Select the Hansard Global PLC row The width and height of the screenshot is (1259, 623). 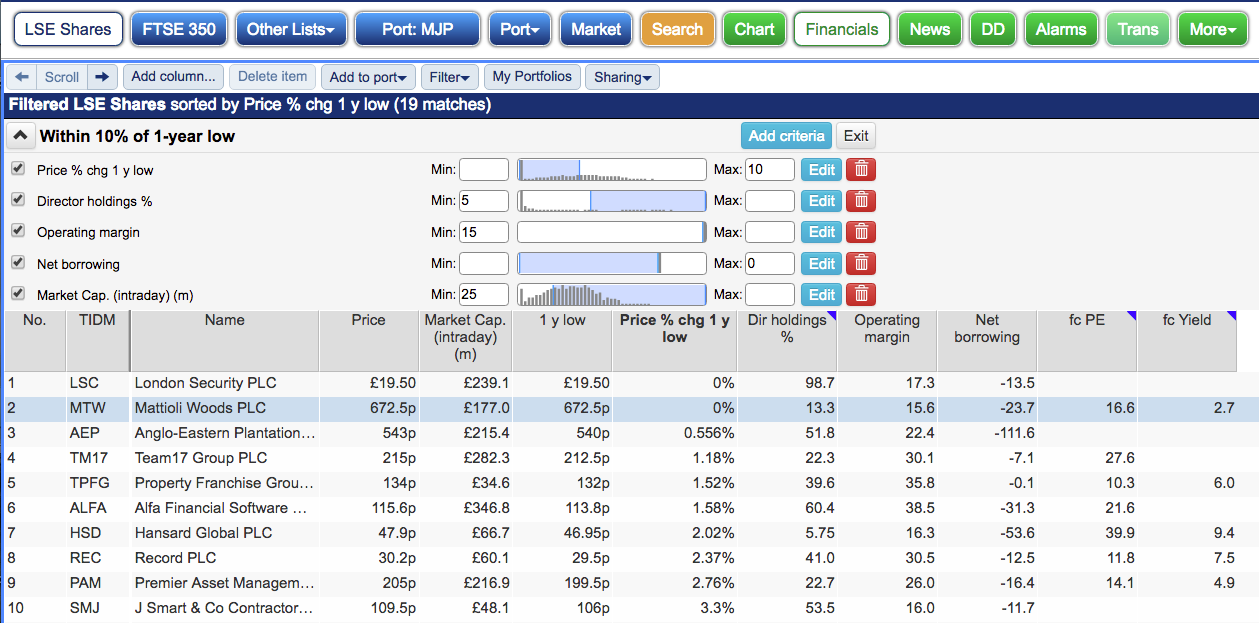(621, 533)
